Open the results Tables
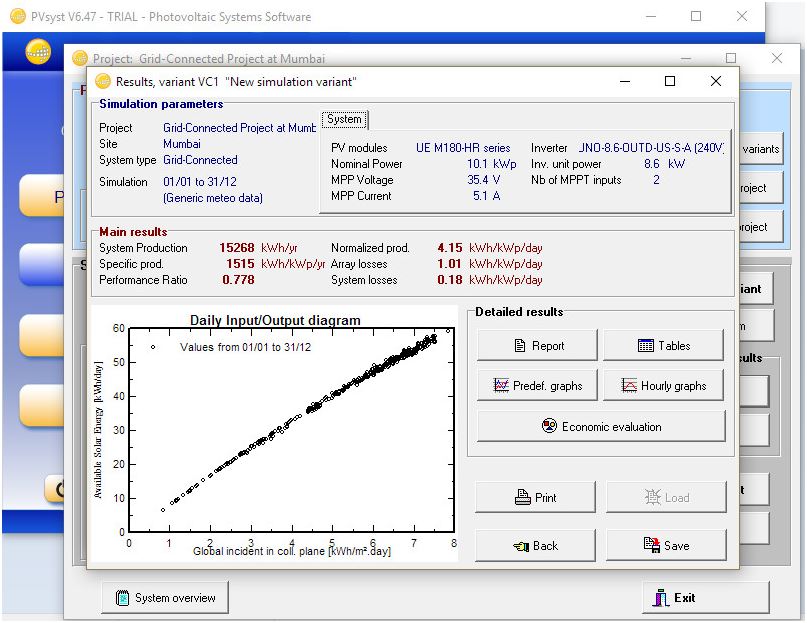 pos(663,346)
